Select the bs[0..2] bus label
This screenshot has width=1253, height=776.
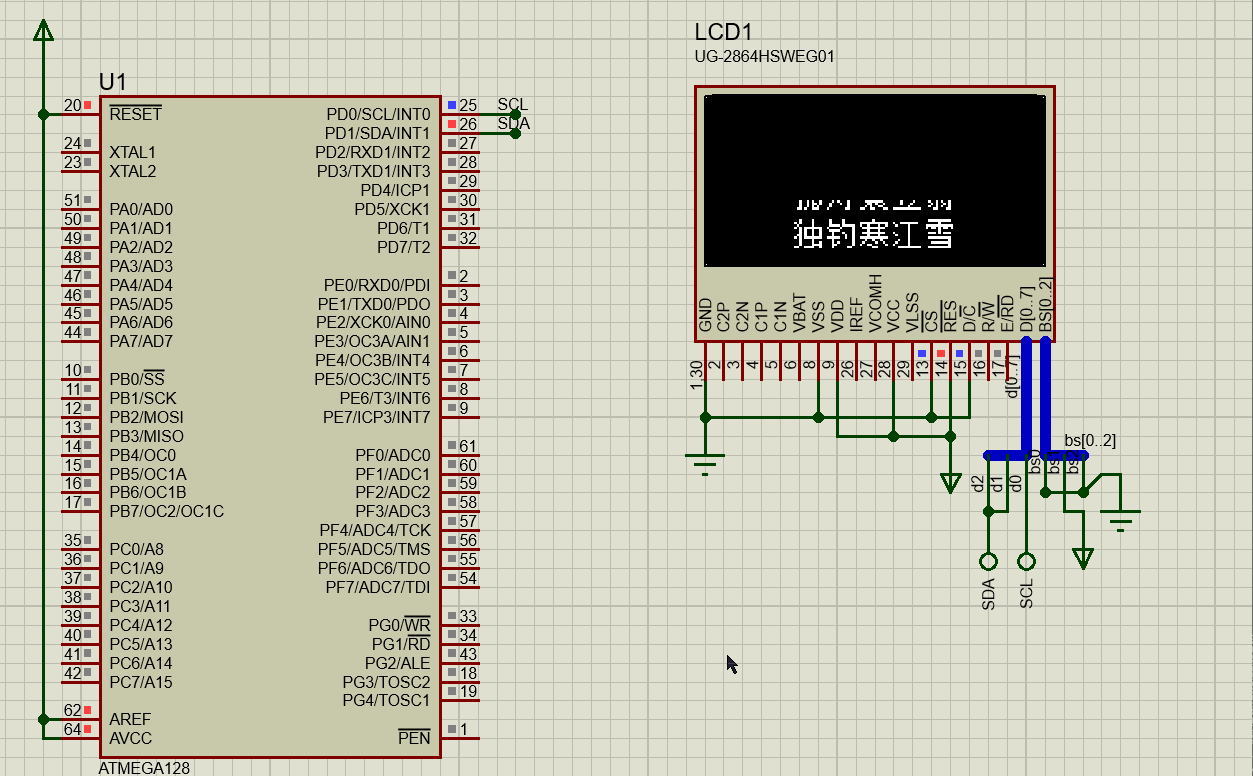(1090, 440)
